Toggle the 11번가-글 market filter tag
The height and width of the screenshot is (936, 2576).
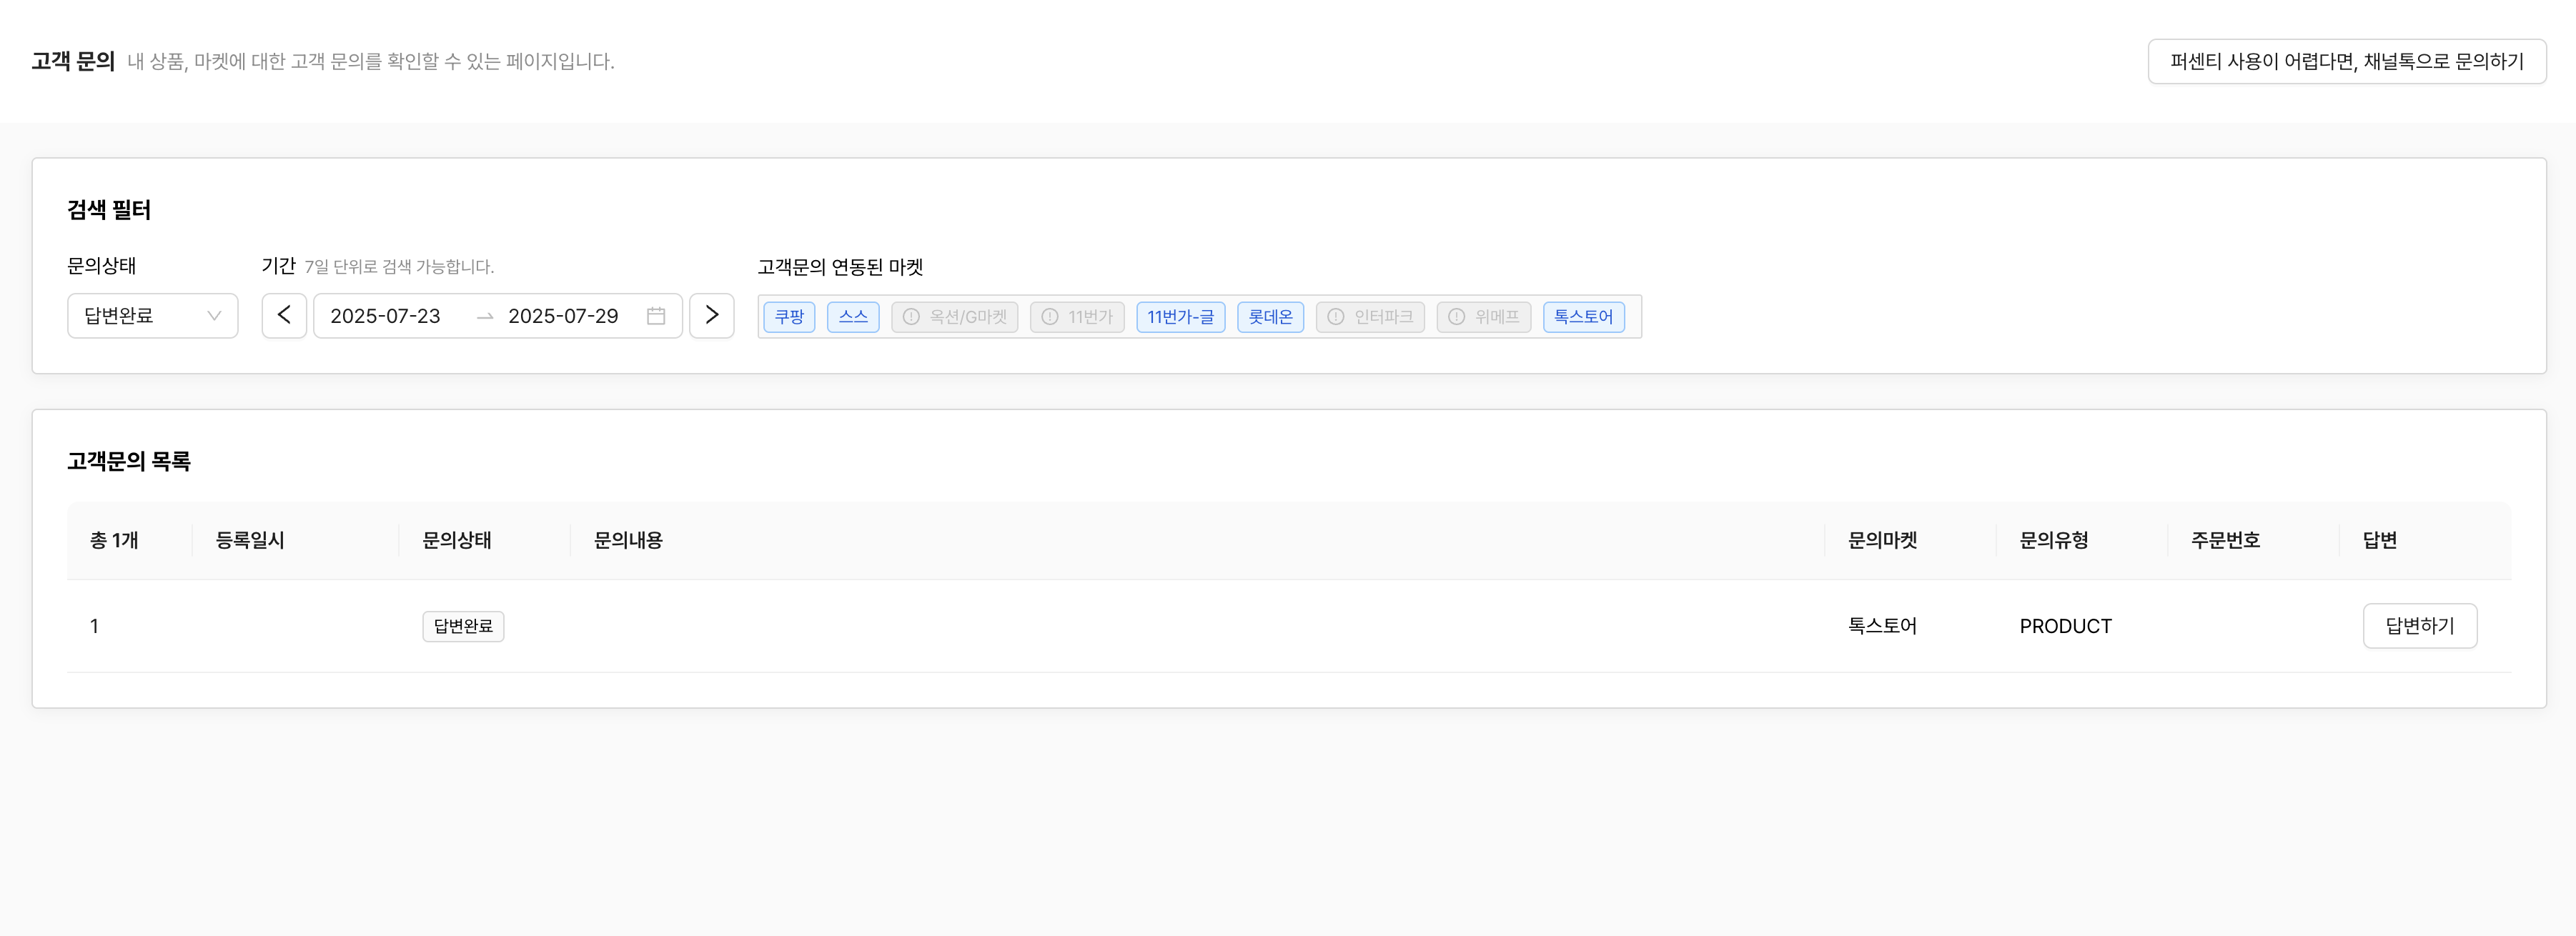[x=1180, y=317]
